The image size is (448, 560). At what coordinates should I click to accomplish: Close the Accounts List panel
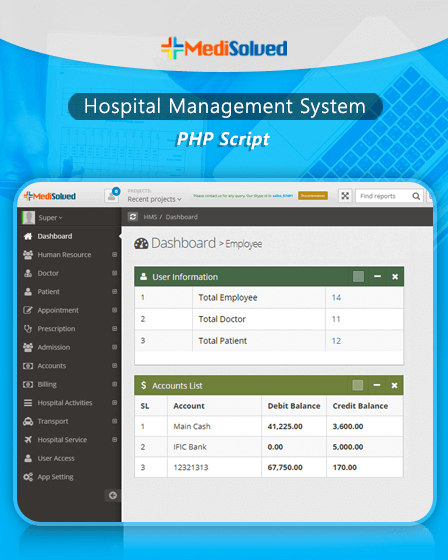pos(394,385)
